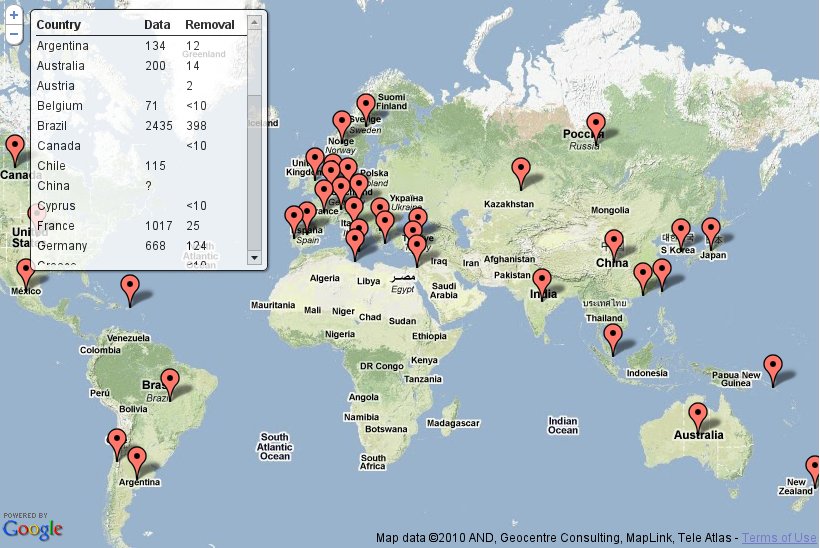Select Chile in the country list
This screenshot has height=548, width=820.
pyautogui.click(x=140, y=166)
